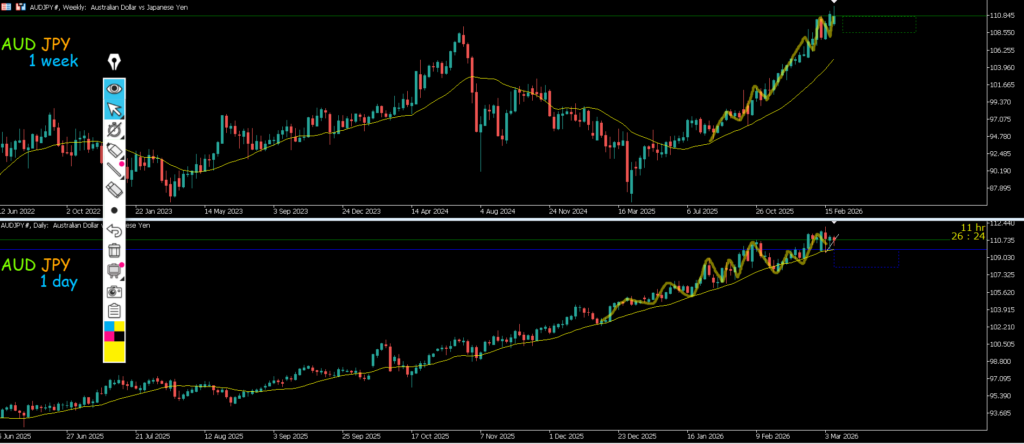Choose the straight line drawing tool

114,170
